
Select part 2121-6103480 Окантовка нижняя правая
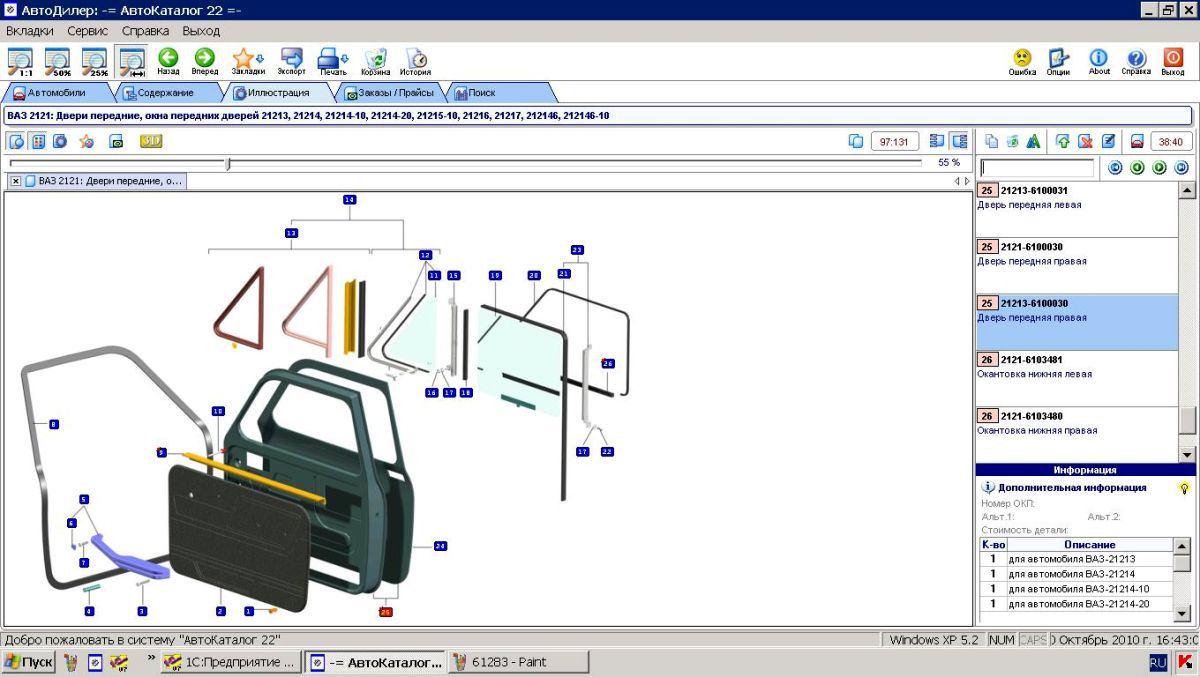(x=1076, y=434)
